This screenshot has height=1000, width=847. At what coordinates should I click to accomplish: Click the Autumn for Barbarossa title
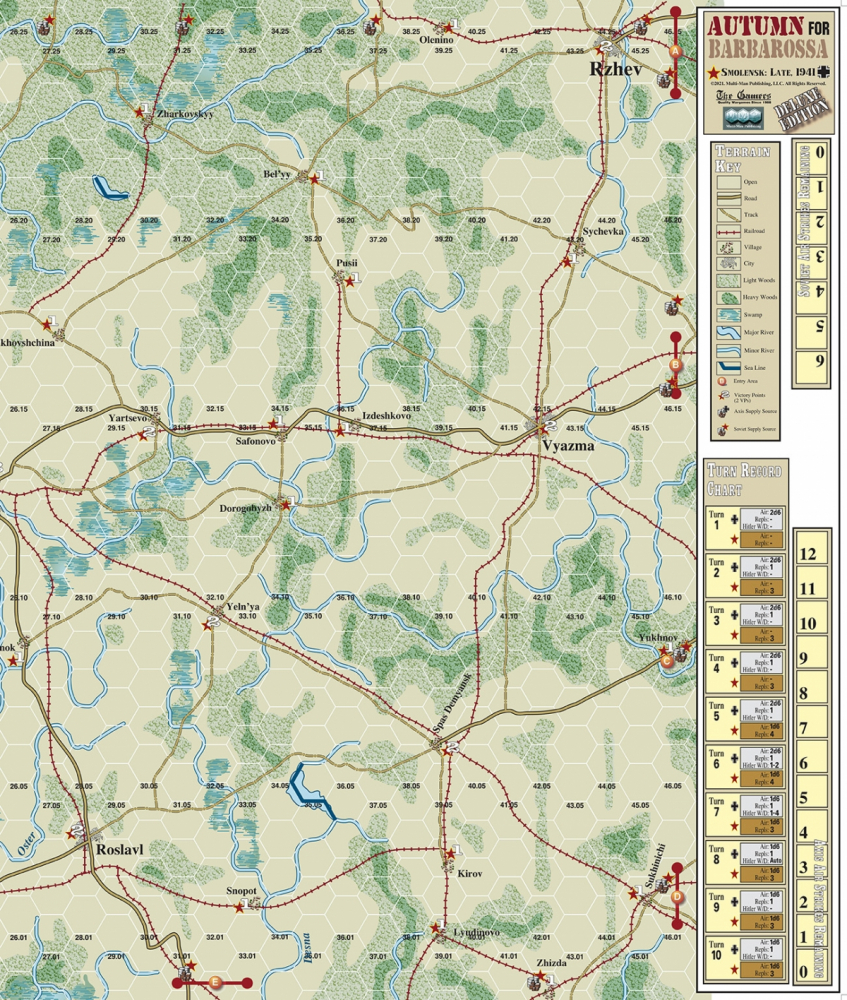(768, 37)
